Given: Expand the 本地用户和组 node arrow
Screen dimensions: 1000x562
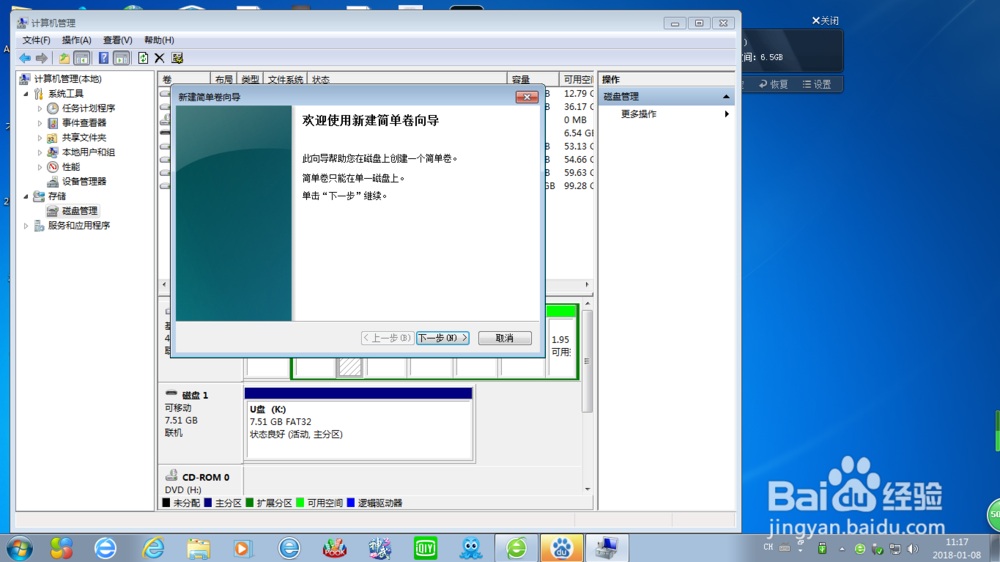Looking at the screenshot, I should [x=40, y=152].
